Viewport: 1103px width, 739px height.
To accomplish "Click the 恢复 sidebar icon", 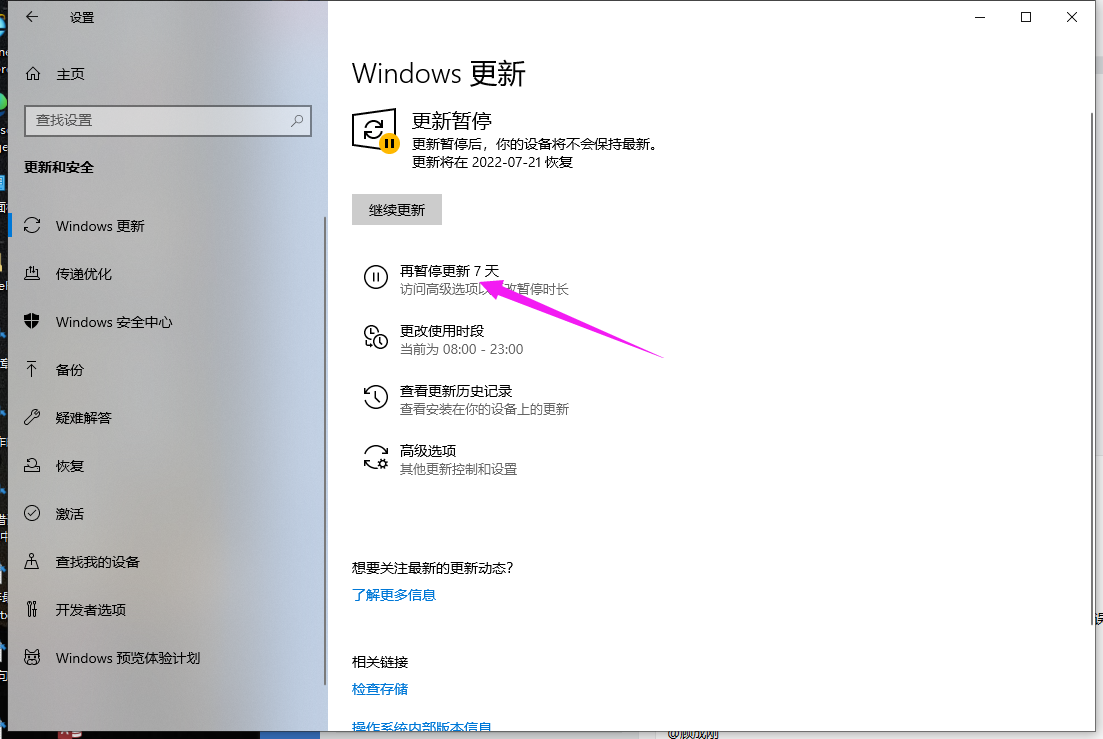I will [32, 465].
